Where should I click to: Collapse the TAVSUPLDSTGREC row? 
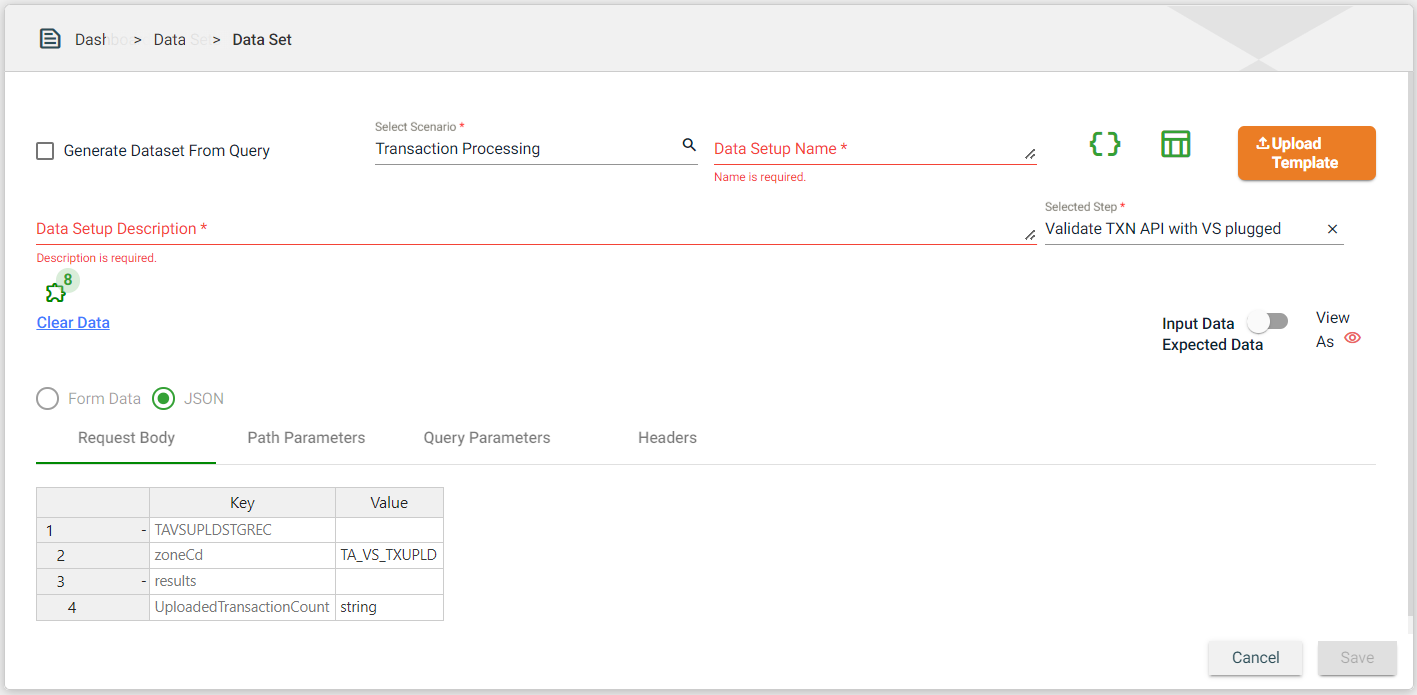(x=144, y=531)
